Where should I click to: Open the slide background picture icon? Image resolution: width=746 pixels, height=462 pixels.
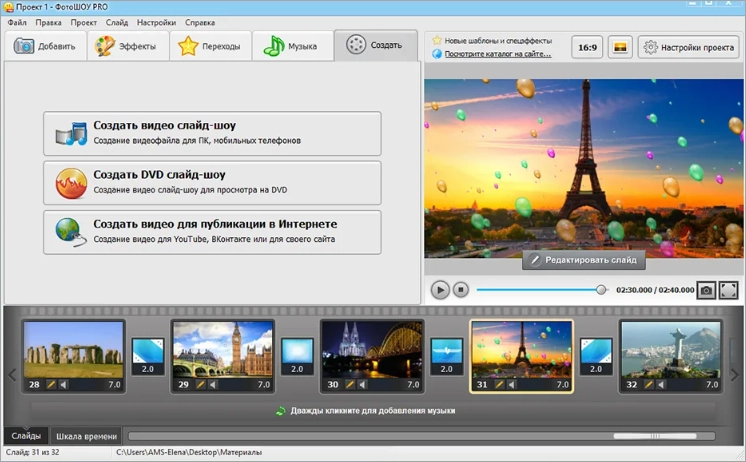coord(620,47)
